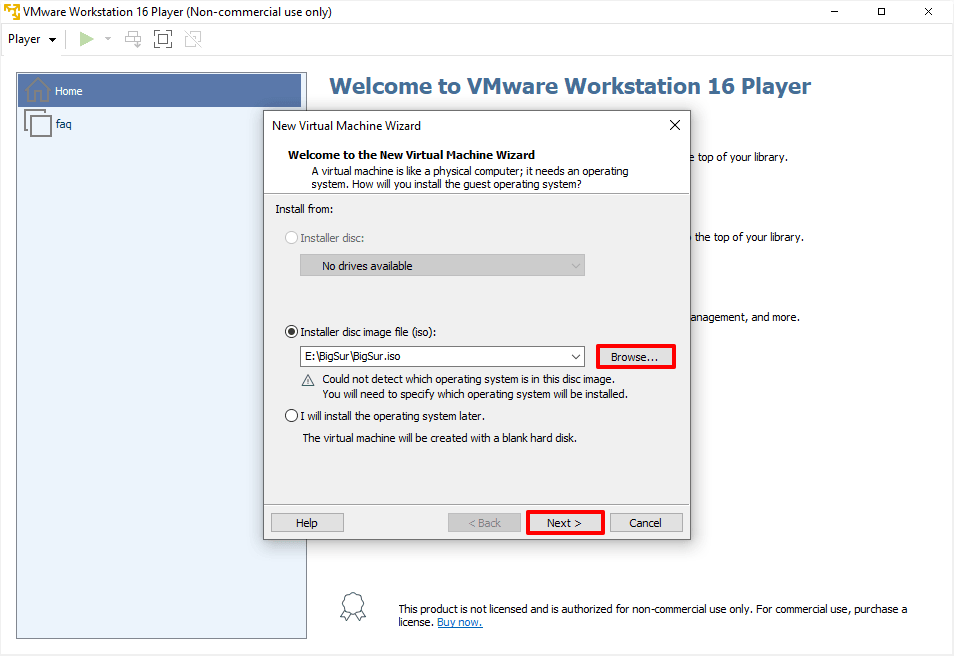This screenshot has height=656, width=954.
Task: Choose I will install operating system later
Action: pyautogui.click(x=292, y=416)
